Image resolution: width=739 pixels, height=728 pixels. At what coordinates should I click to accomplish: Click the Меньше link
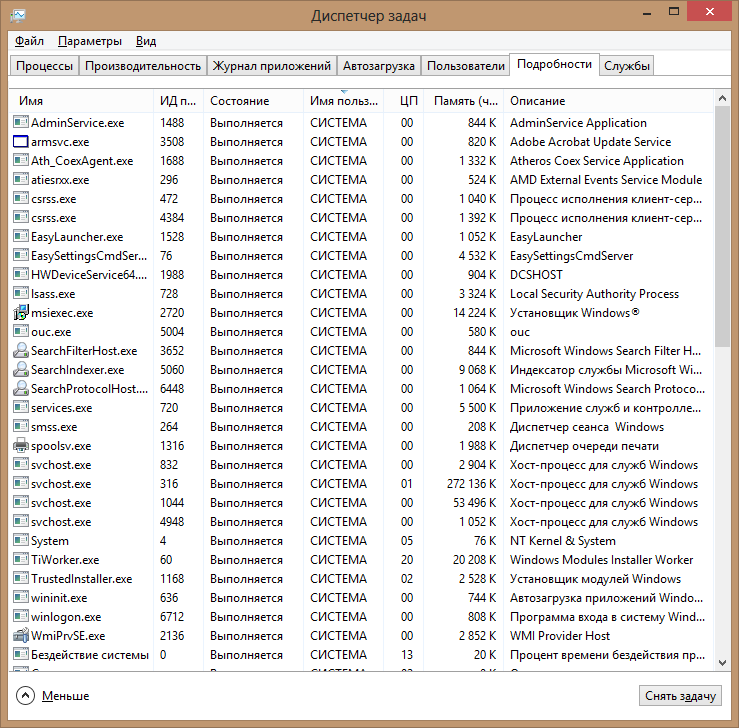pos(65,696)
